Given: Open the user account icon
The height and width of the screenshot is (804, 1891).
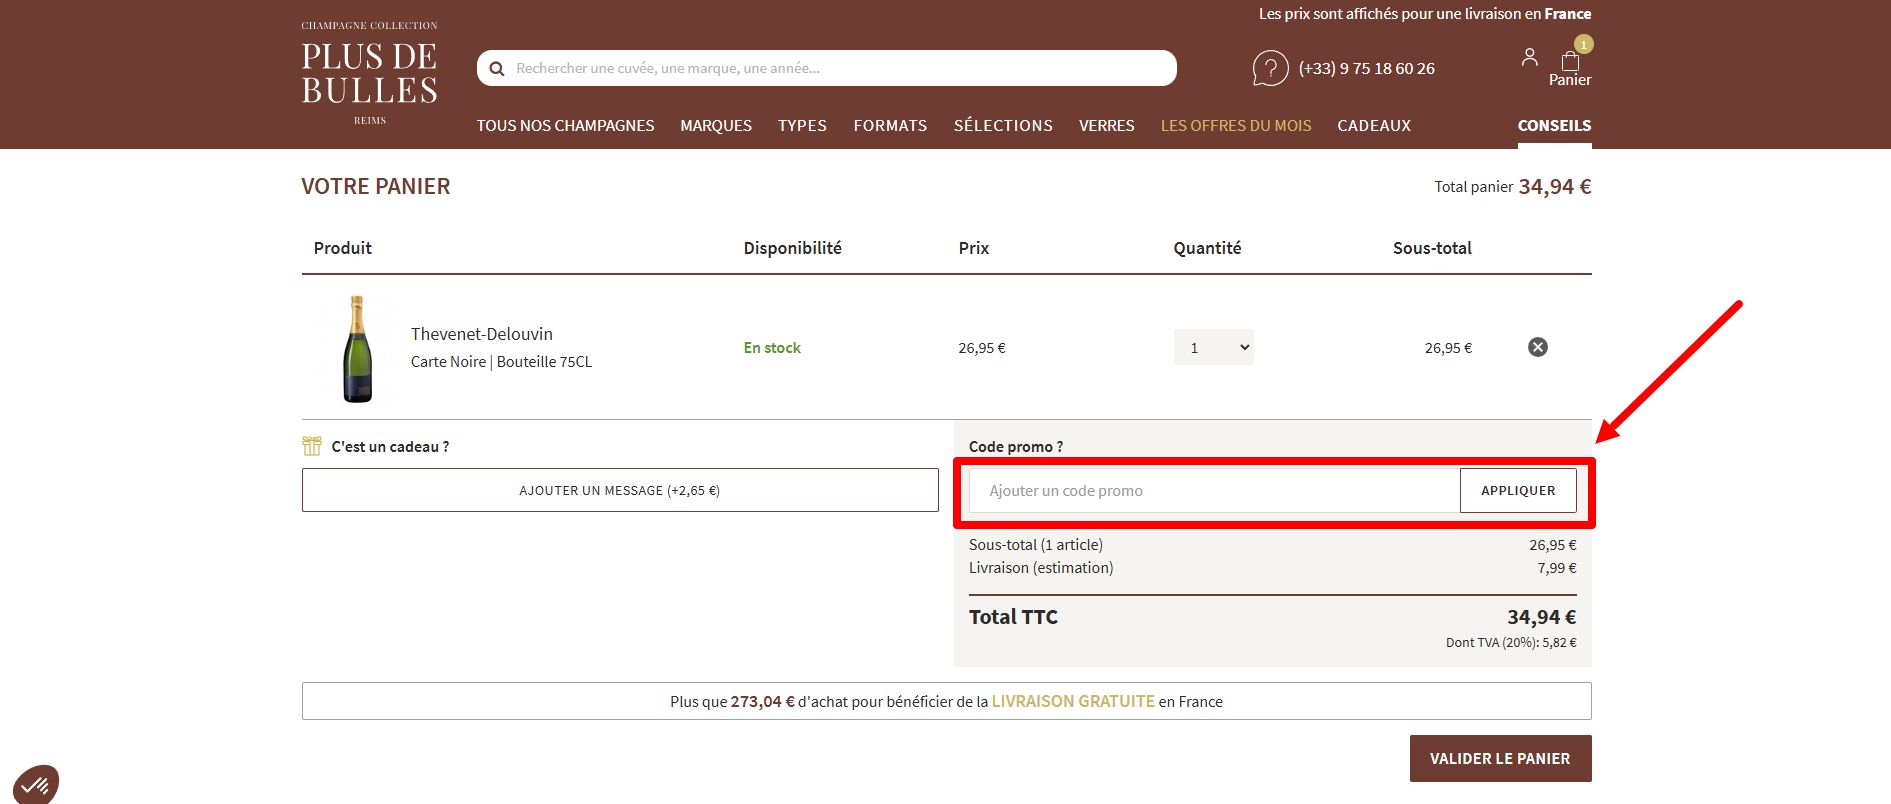Looking at the screenshot, I should (1529, 57).
